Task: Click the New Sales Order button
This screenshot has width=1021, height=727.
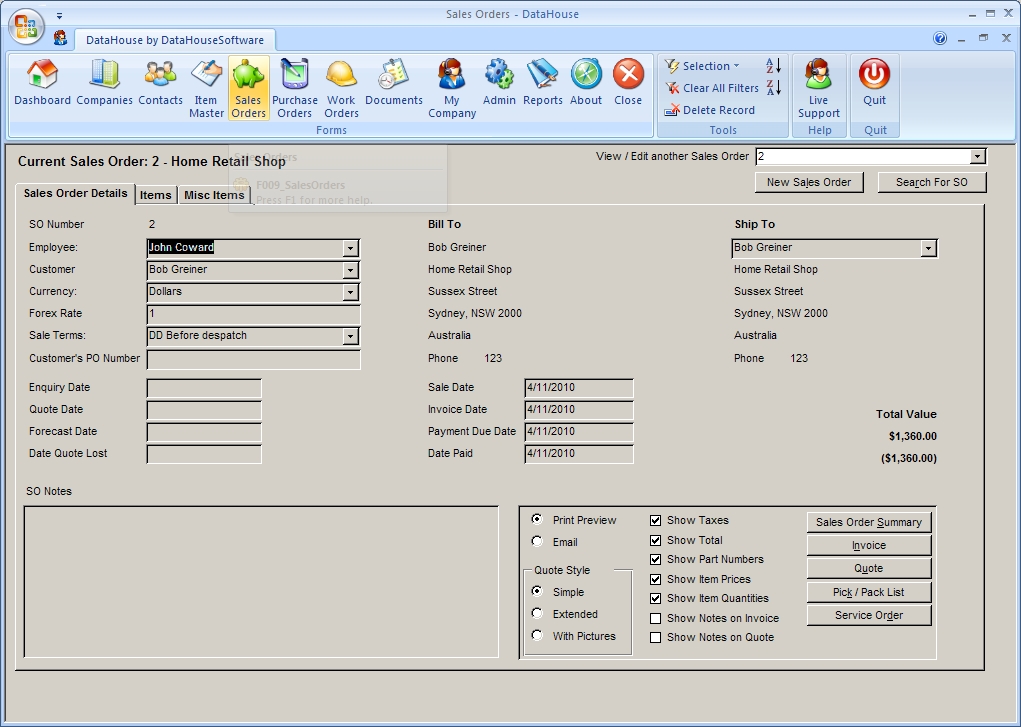Action: (808, 182)
